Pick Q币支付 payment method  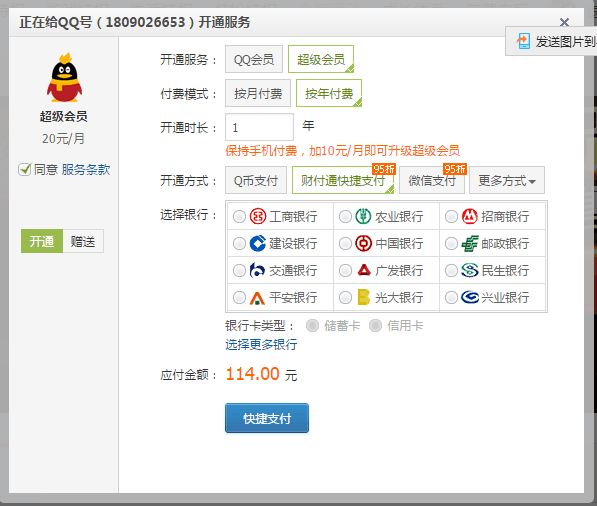[256, 180]
